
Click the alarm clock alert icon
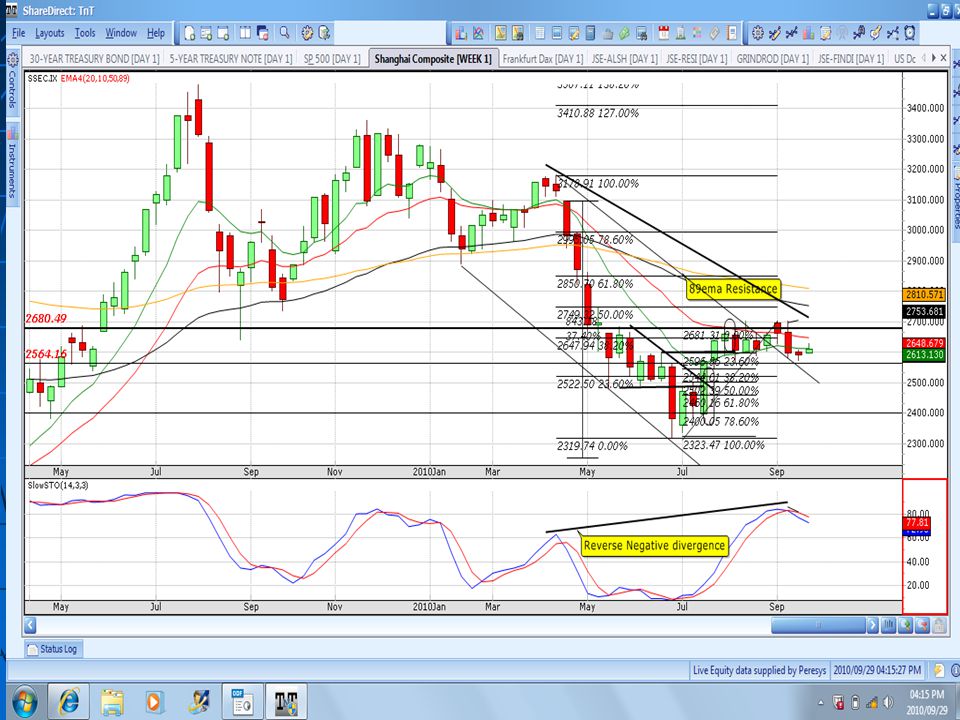coord(910,33)
